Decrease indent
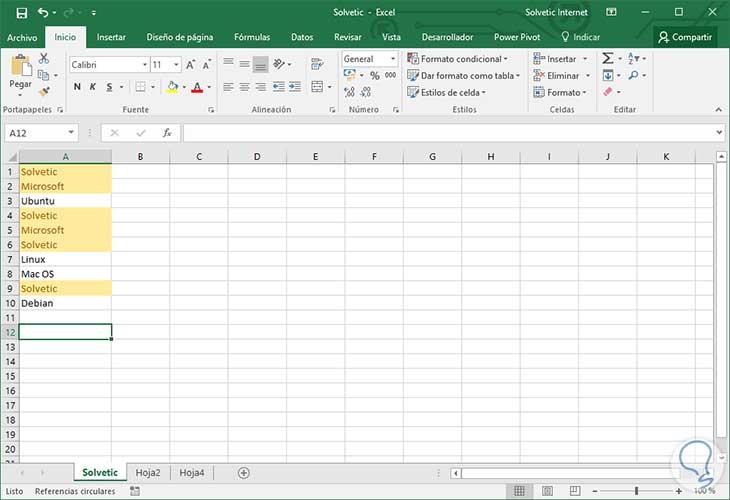The image size is (730, 500). [279, 87]
